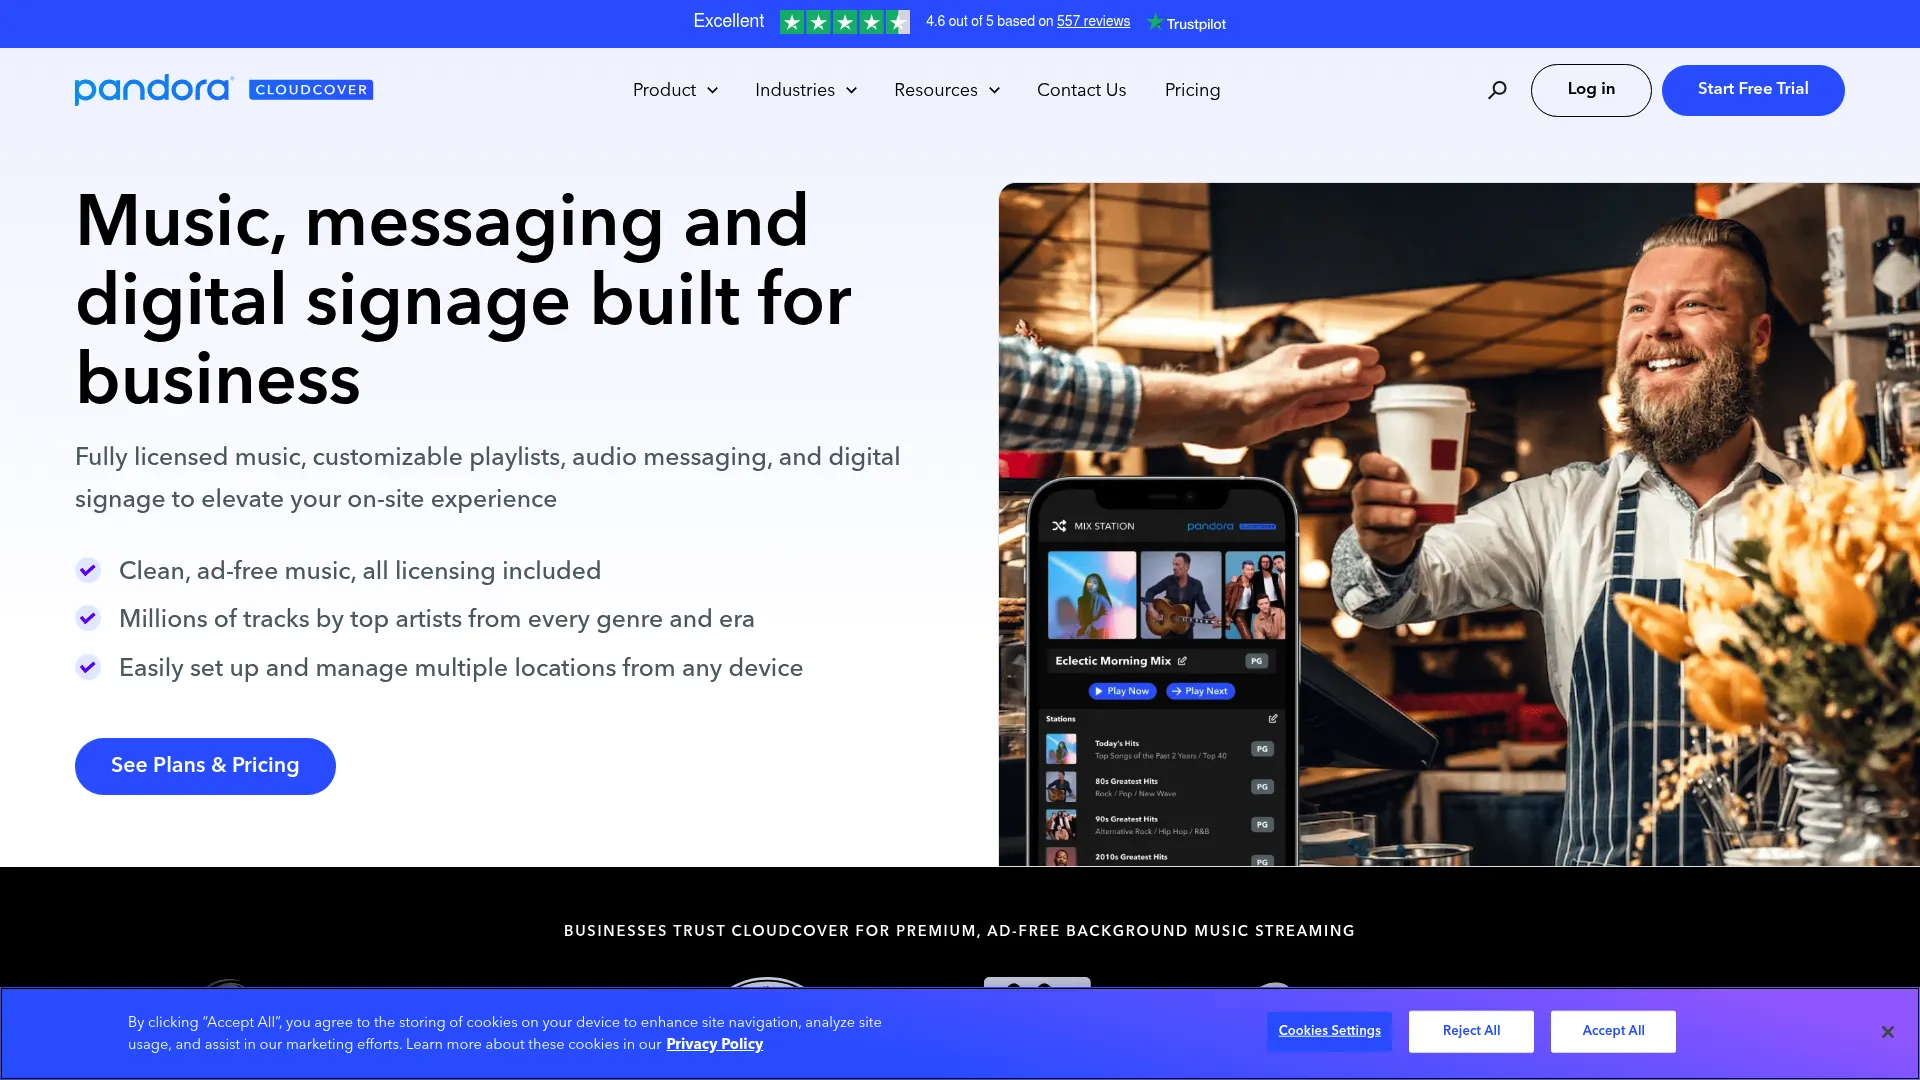This screenshot has height=1080, width=1920.
Task: Click '4.6 out of 5 based on' text
Action: tap(989, 21)
